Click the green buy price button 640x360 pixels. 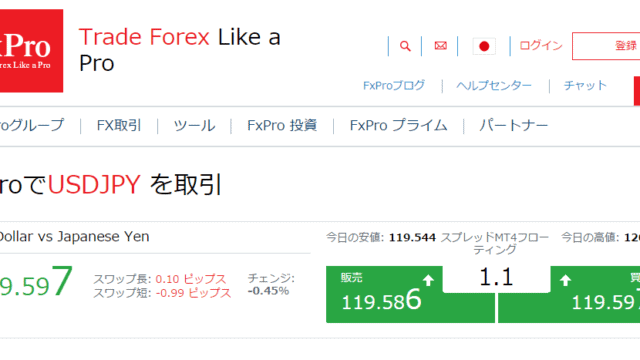tap(569, 294)
